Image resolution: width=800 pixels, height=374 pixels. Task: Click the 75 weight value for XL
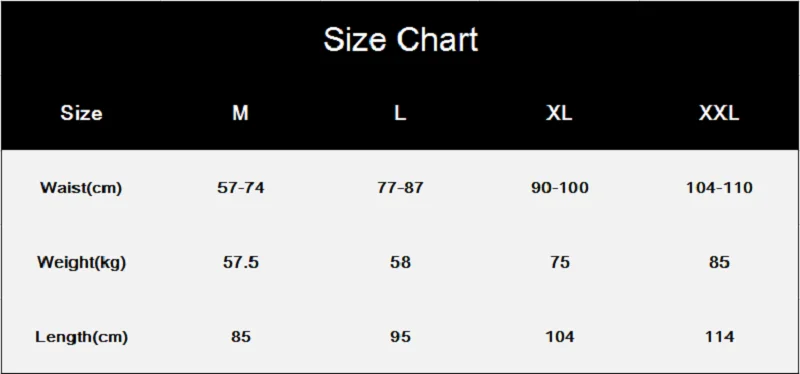(x=559, y=262)
